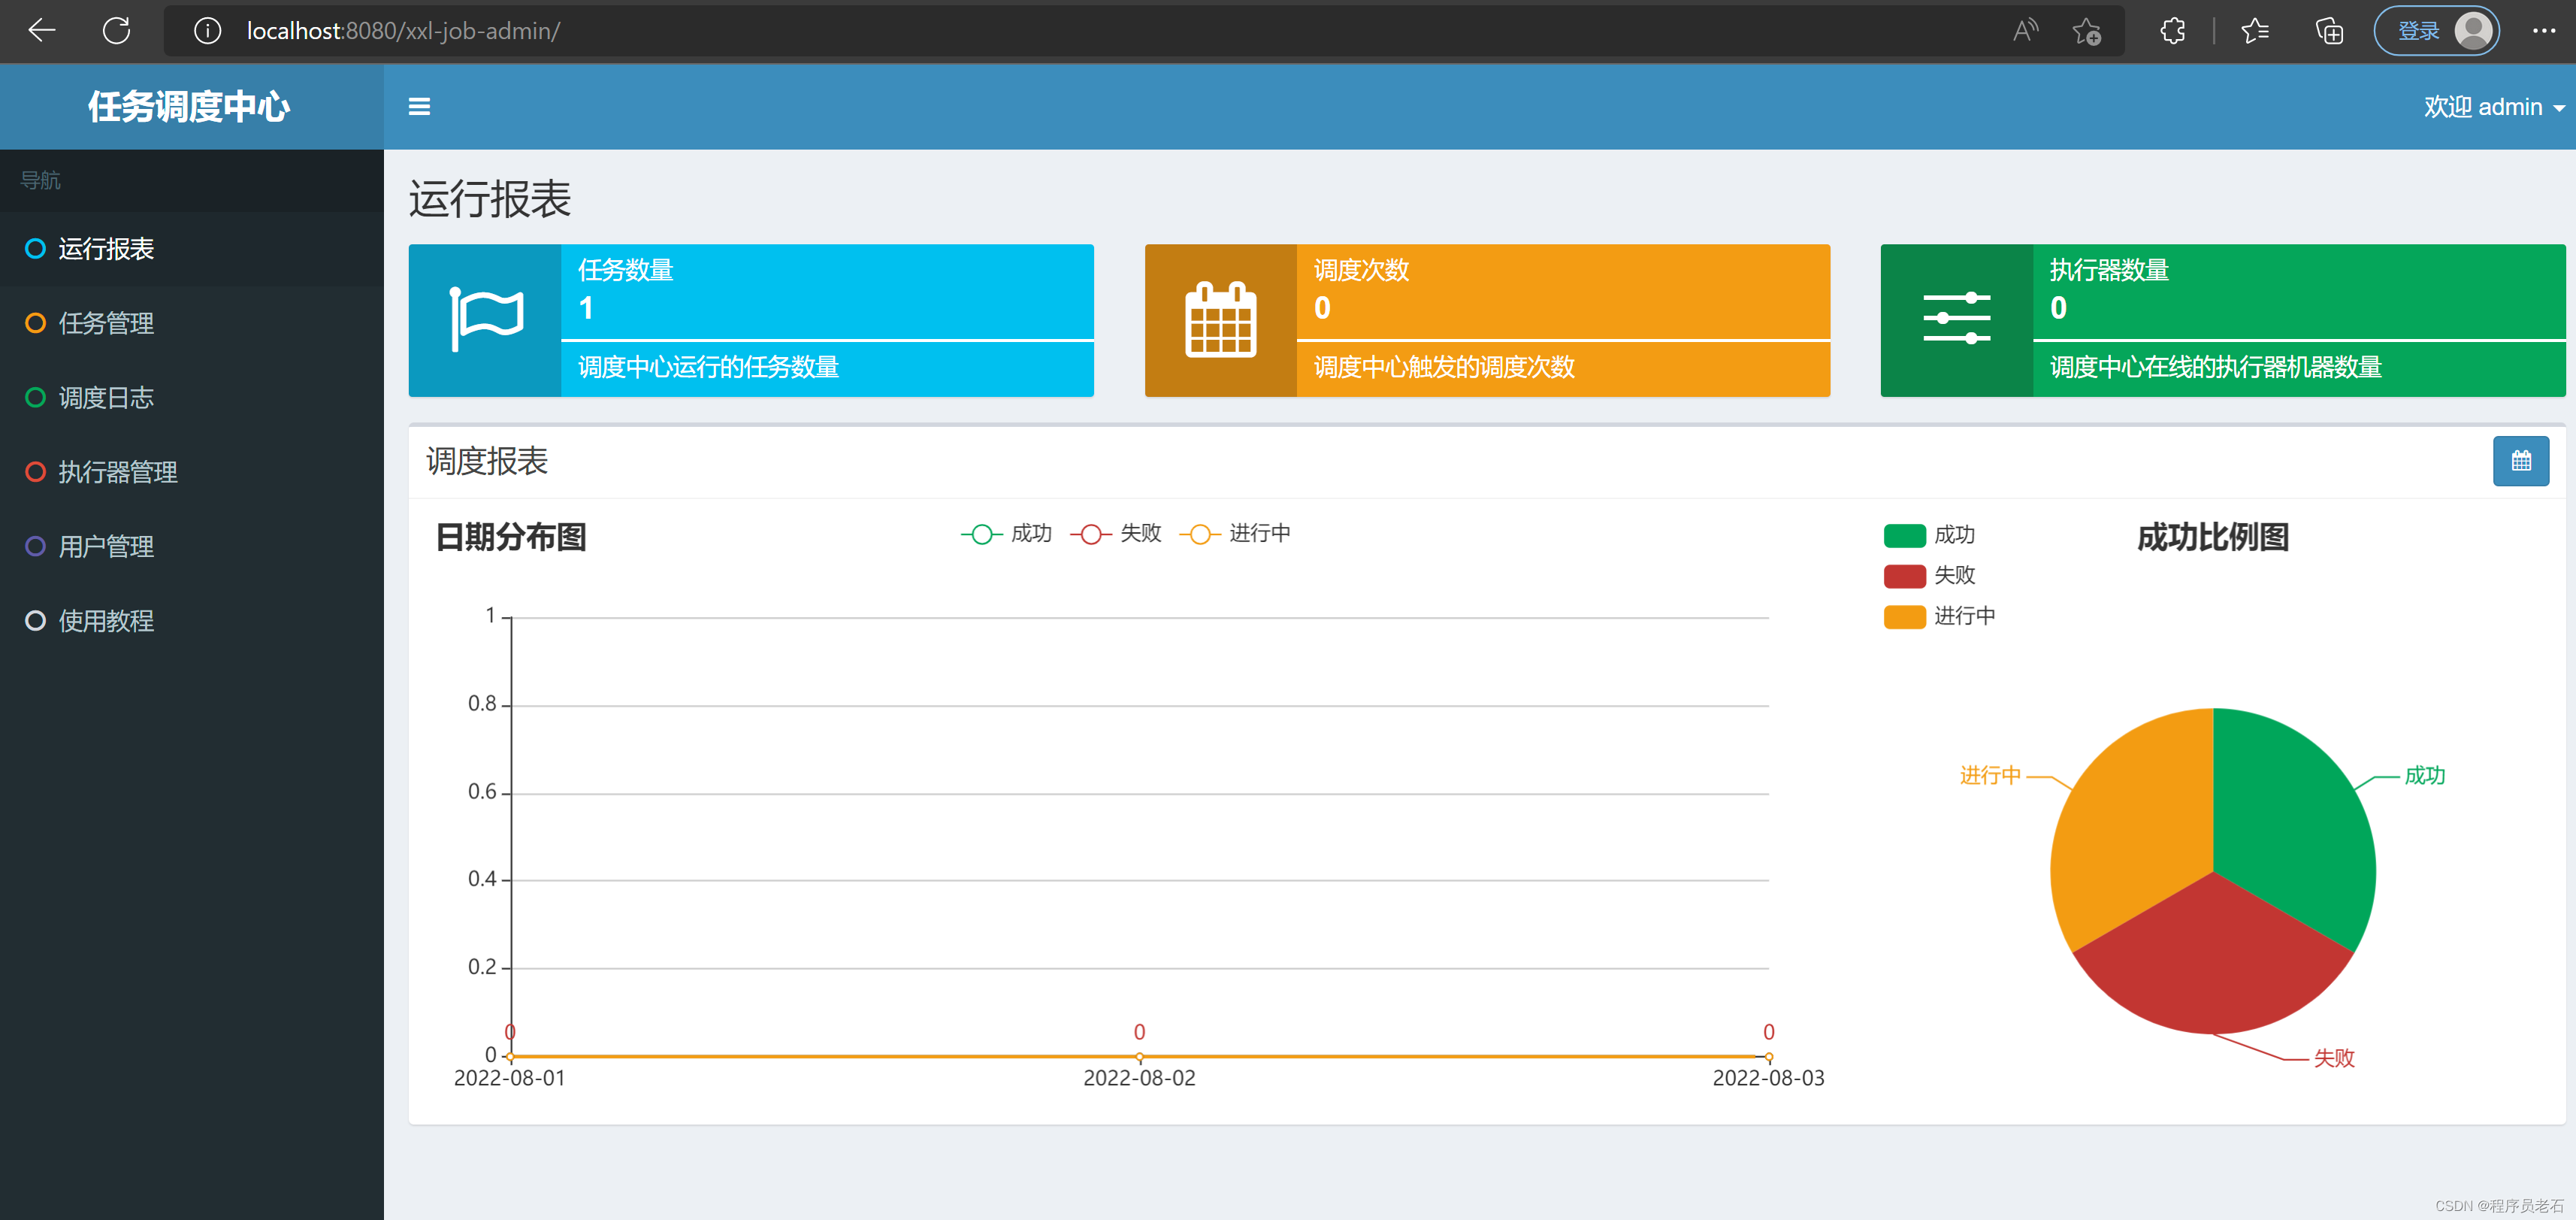Screen dimensions: 2576x1220
Task: Open the favorites list menu
Action: (x=2255, y=31)
